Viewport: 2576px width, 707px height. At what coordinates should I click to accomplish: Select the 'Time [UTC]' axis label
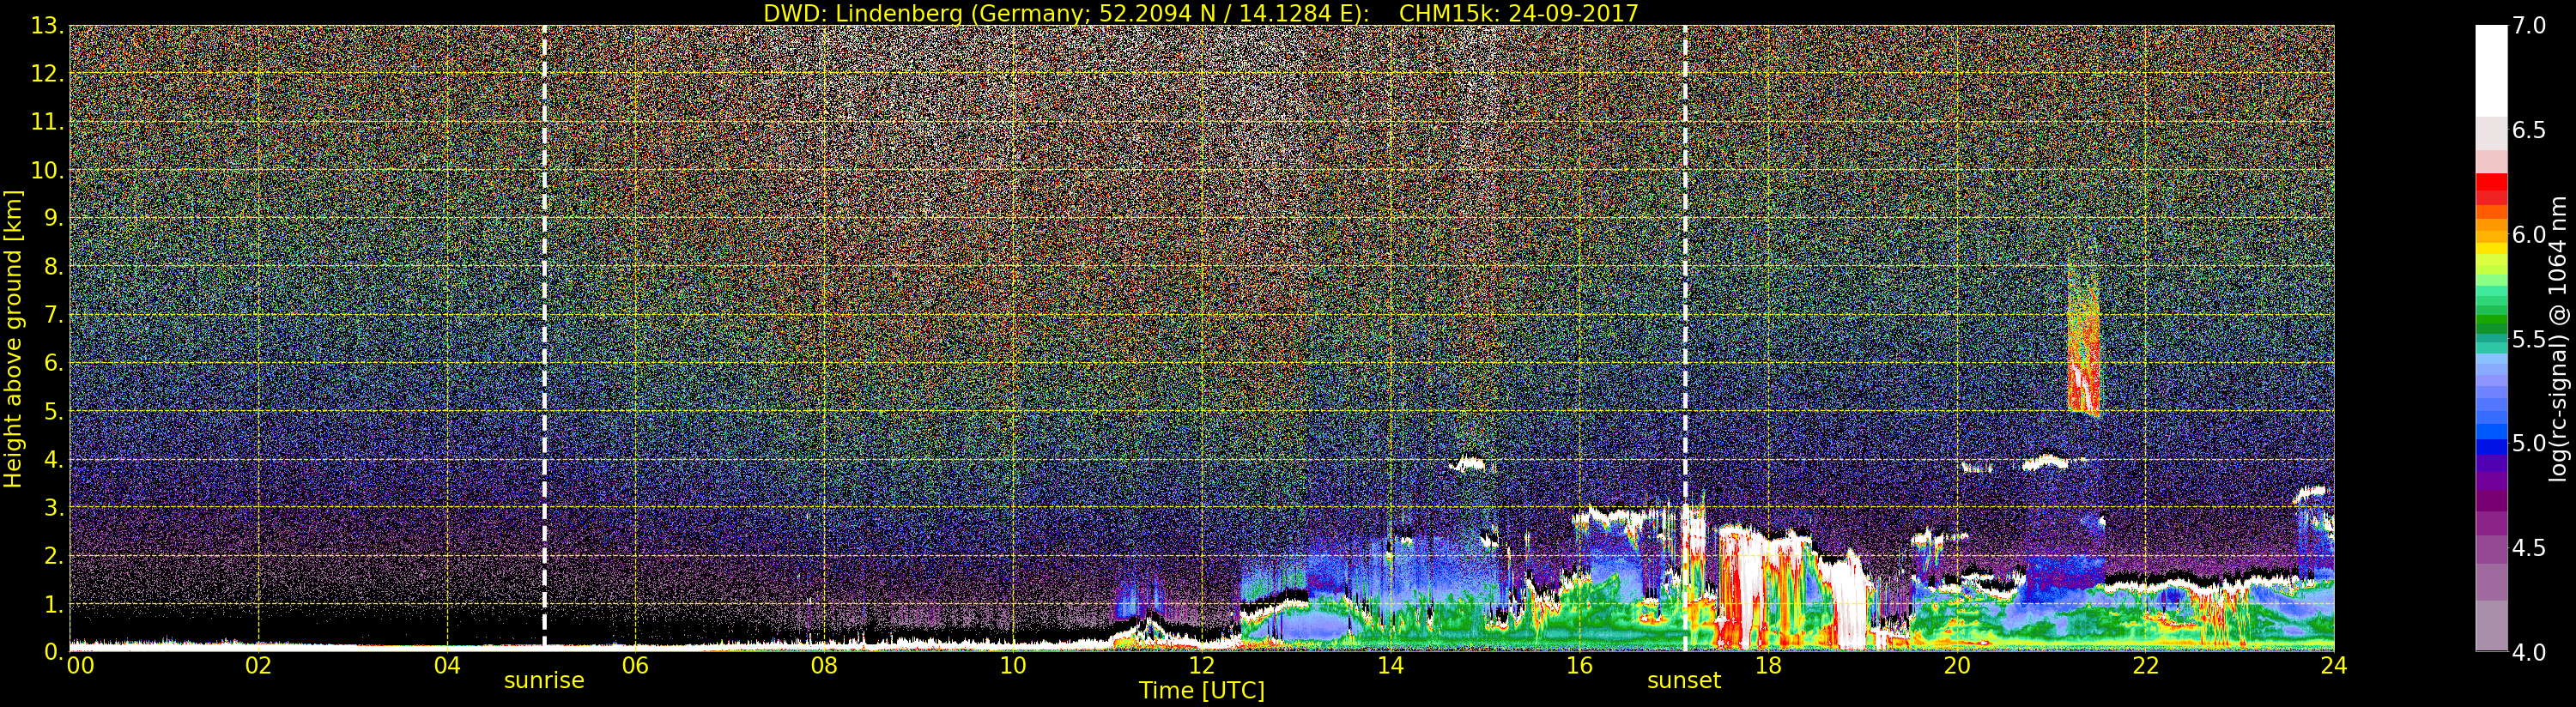[x=1202, y=690]
